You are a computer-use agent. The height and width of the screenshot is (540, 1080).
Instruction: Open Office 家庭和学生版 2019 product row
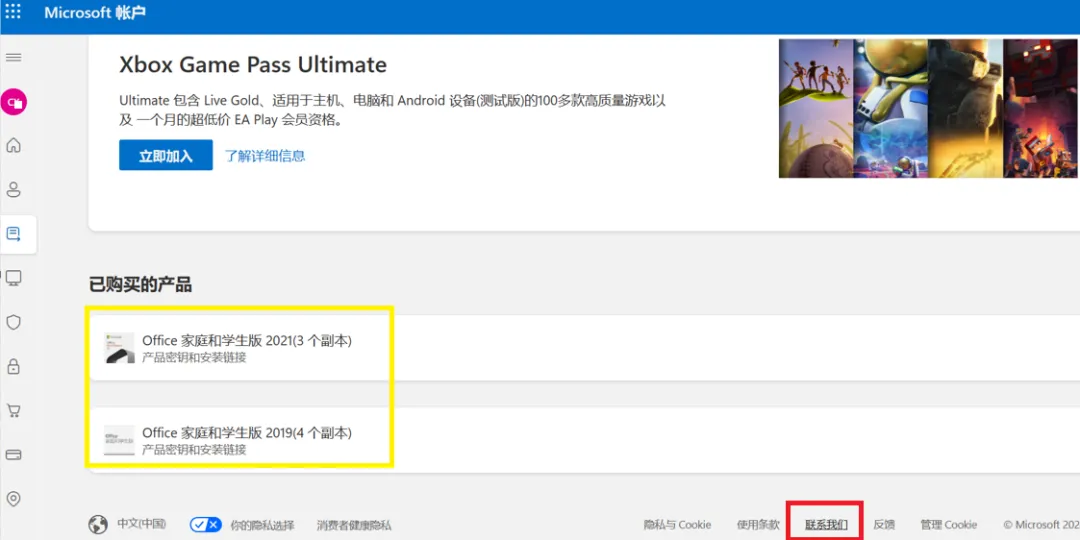click(584, 439)
